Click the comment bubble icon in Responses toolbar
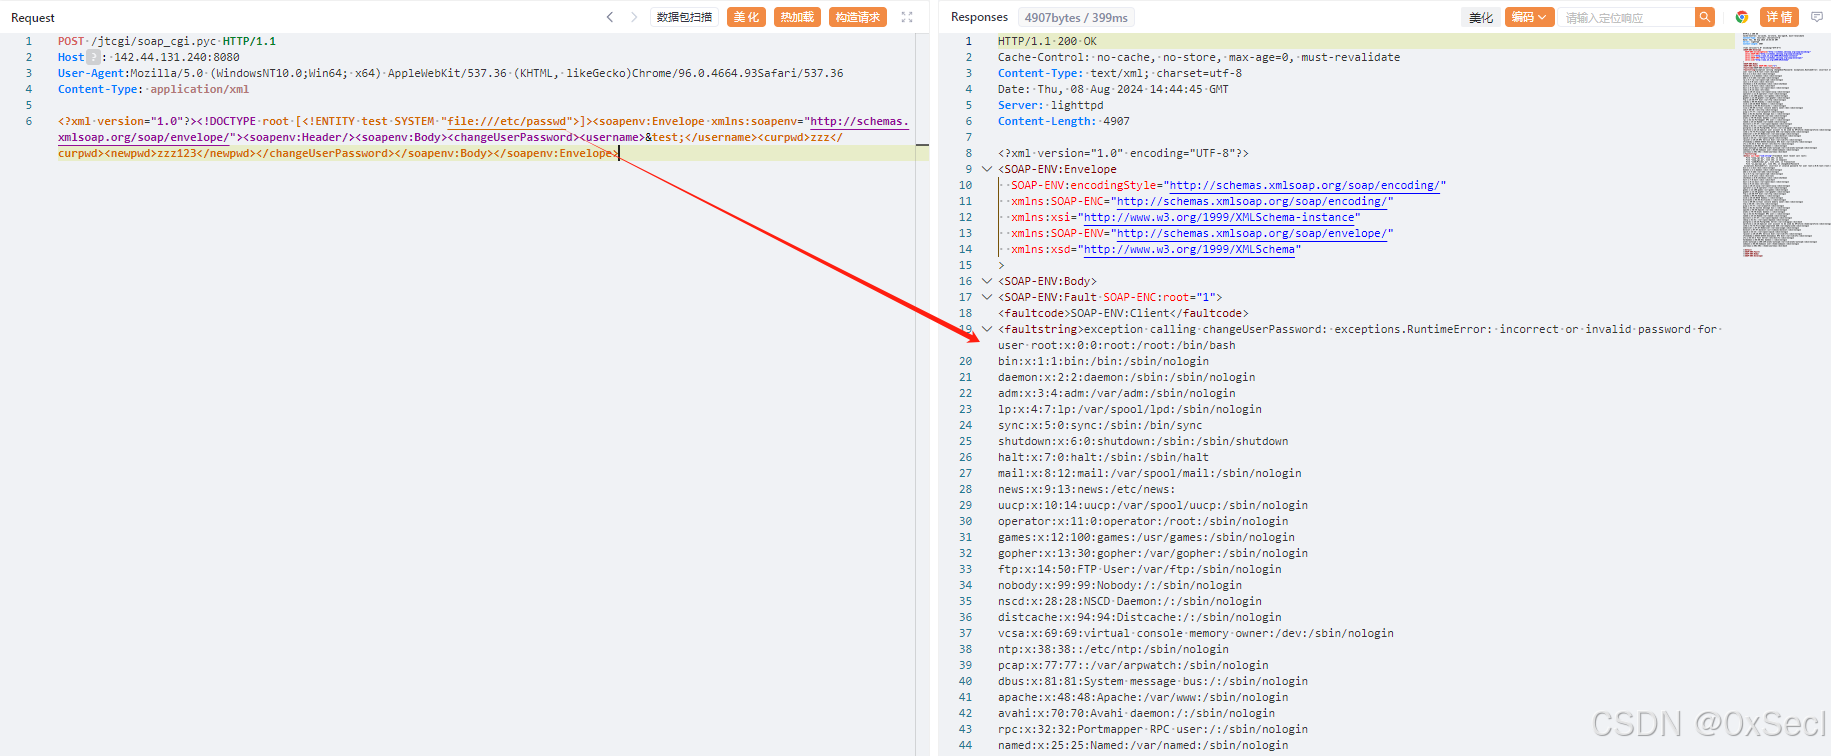The height and width of the screenshot is (756, 1831). pyautogui.click(x=1817, y=17)
